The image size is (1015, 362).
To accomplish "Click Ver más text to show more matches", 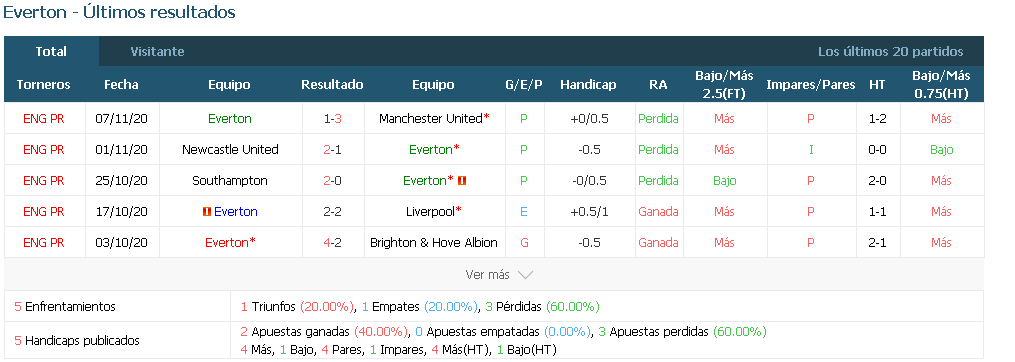I will click(x=487, y=275).
